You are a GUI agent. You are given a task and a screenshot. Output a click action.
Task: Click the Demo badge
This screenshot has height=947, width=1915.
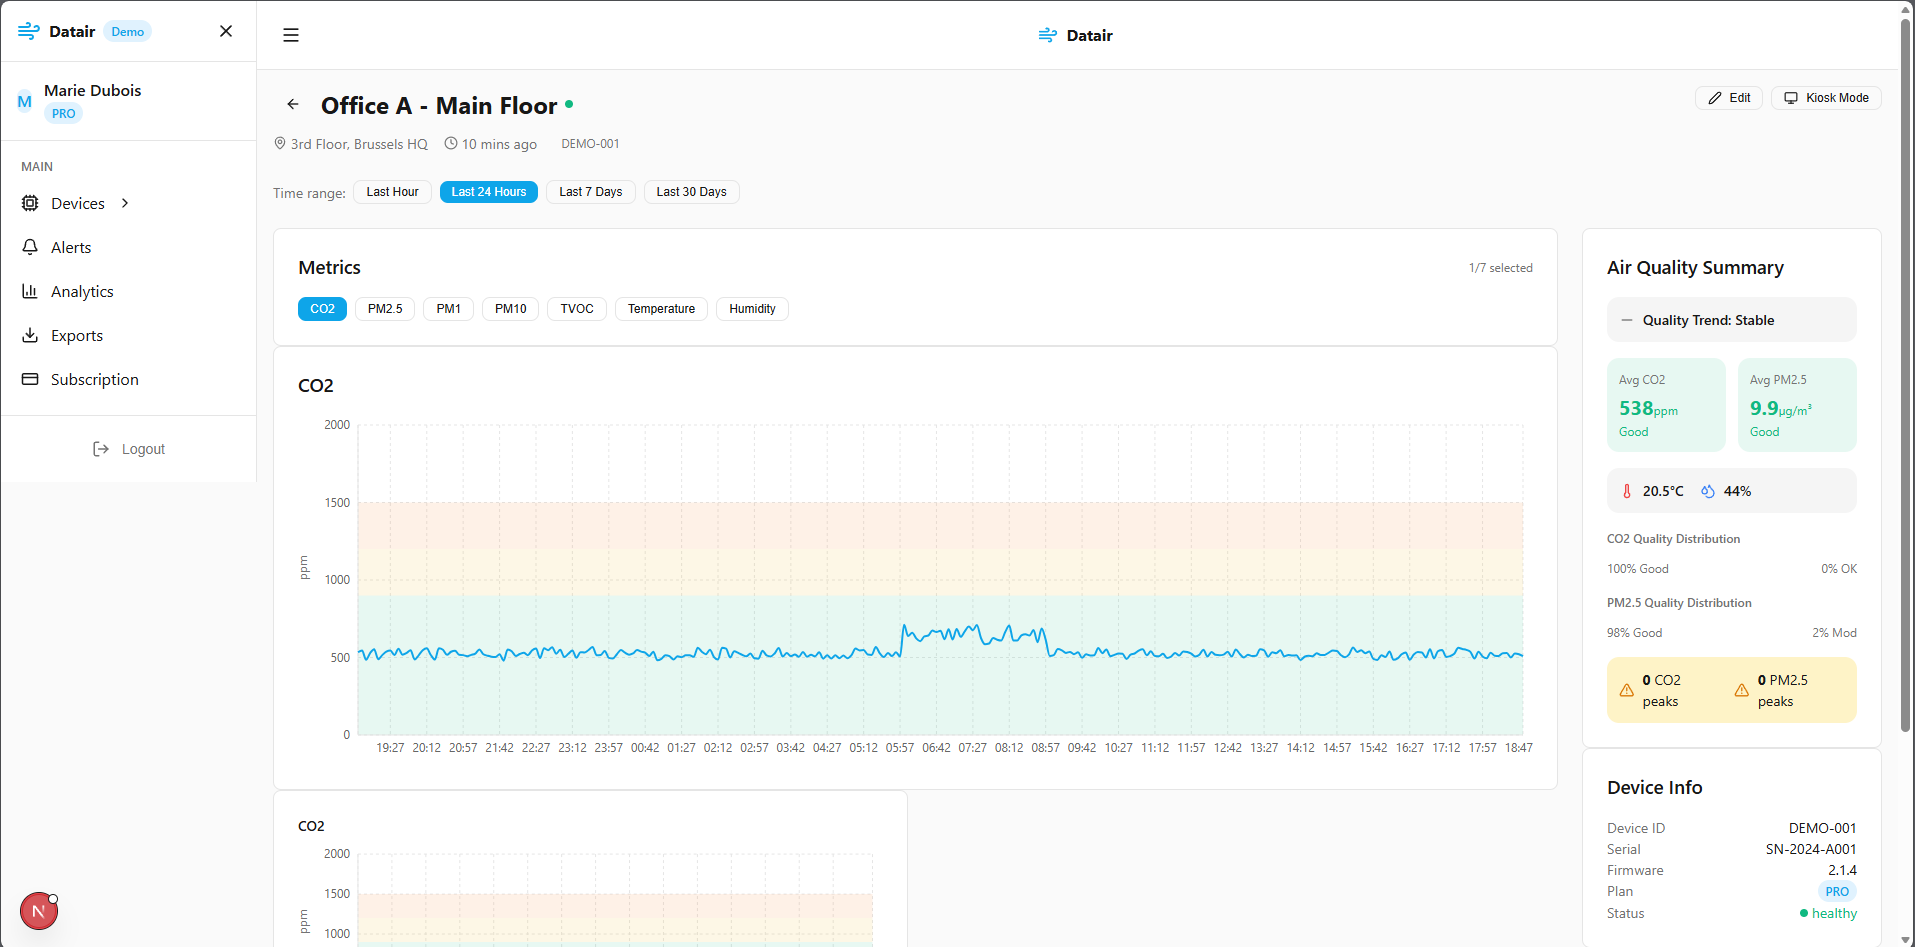[128, 32]
